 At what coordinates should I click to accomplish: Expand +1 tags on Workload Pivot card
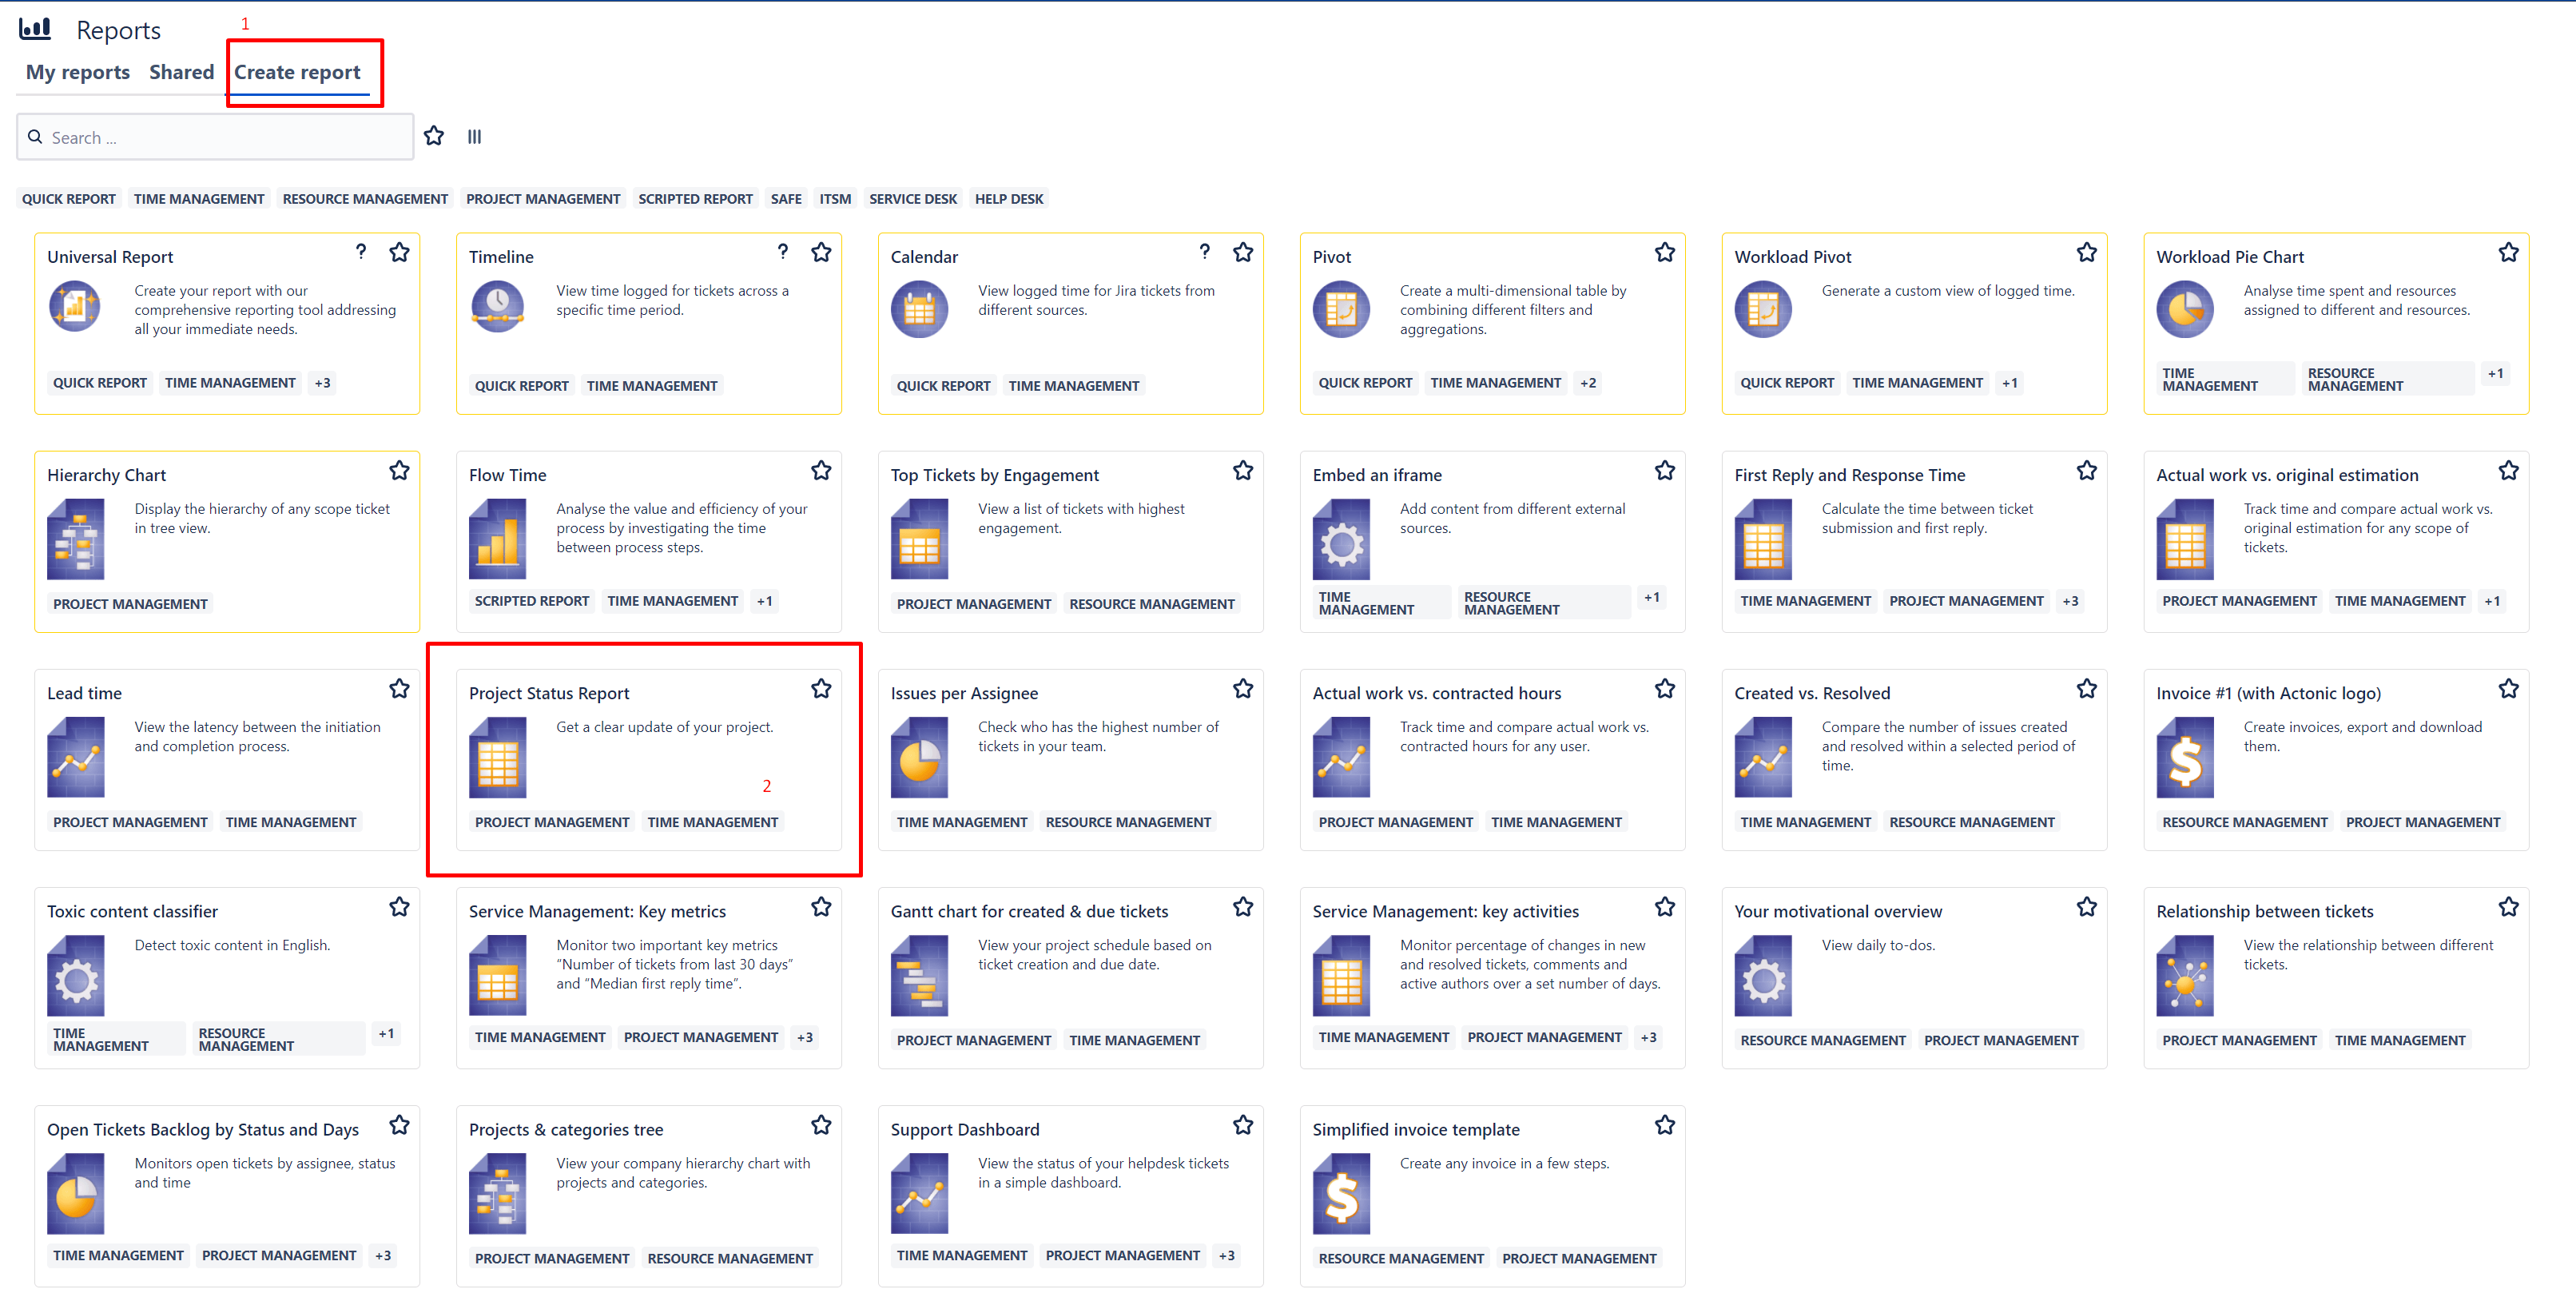click(2010, 383)
